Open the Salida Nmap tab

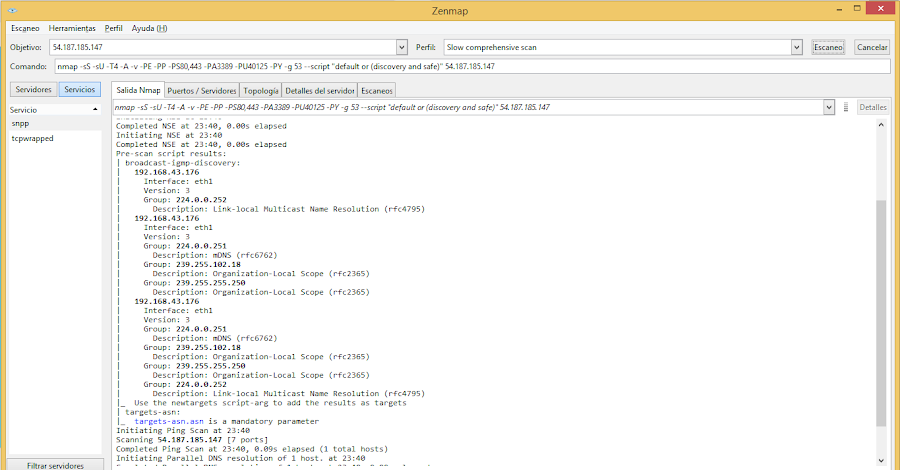tap(138, 90)
